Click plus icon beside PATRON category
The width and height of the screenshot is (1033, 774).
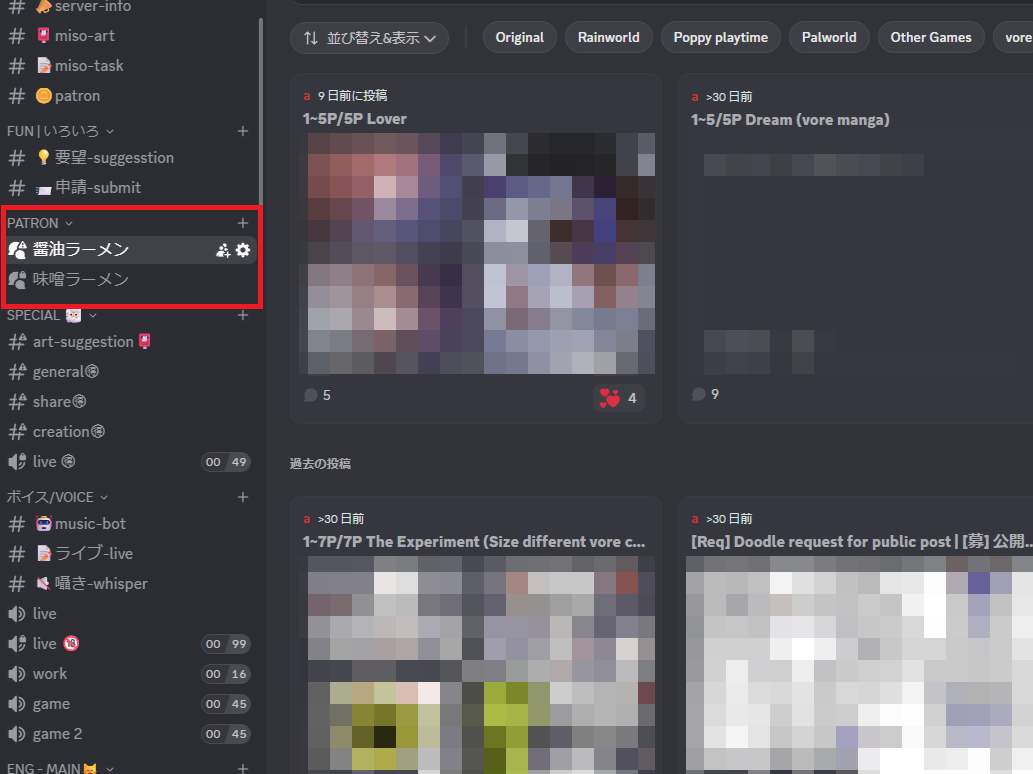click(242, 223)
